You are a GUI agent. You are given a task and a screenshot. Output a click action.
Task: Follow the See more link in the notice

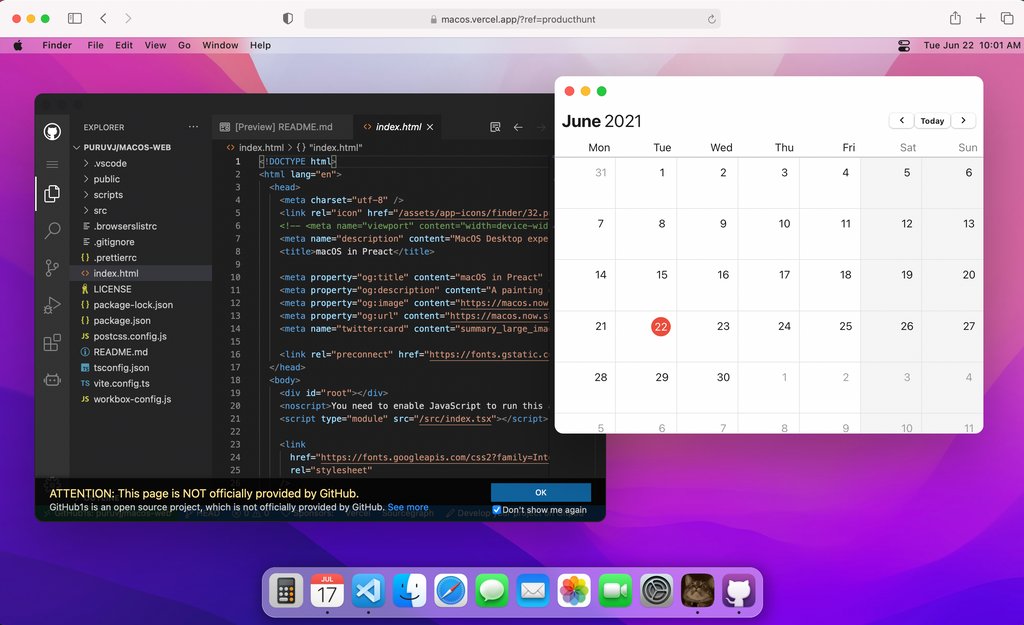[408, 507]
